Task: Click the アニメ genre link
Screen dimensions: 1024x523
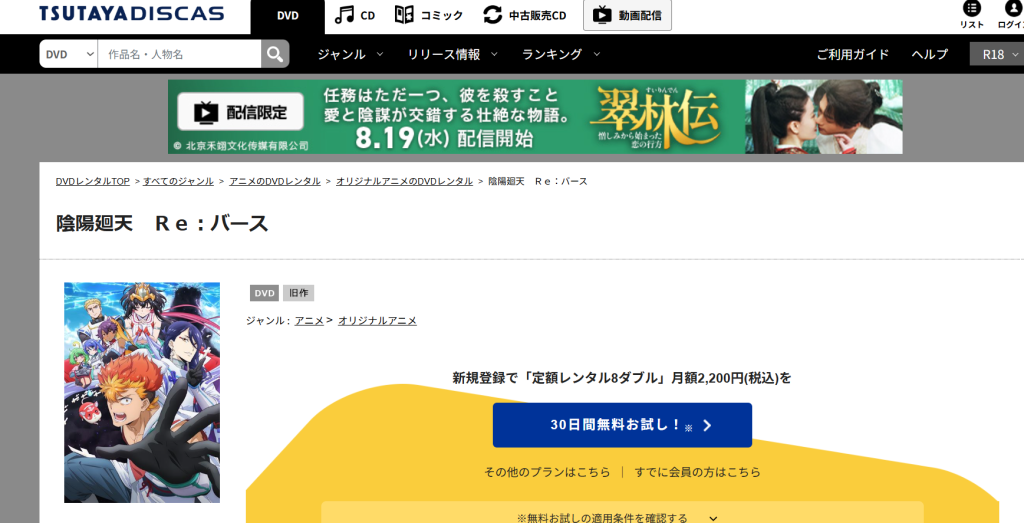Action: click(x=309, y=321)
